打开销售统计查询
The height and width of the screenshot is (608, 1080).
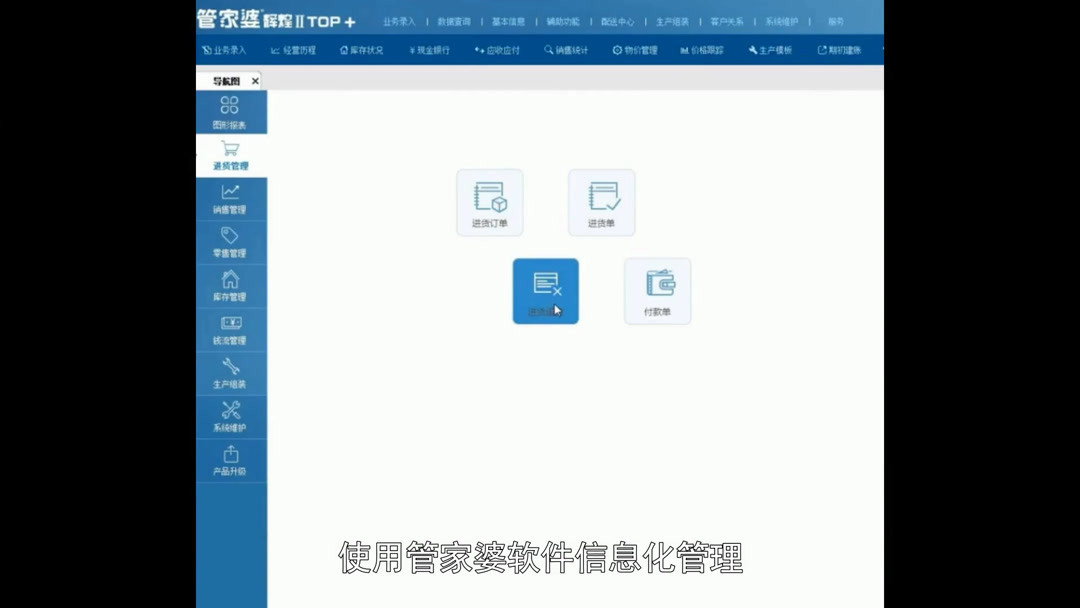tap(565, 49)
